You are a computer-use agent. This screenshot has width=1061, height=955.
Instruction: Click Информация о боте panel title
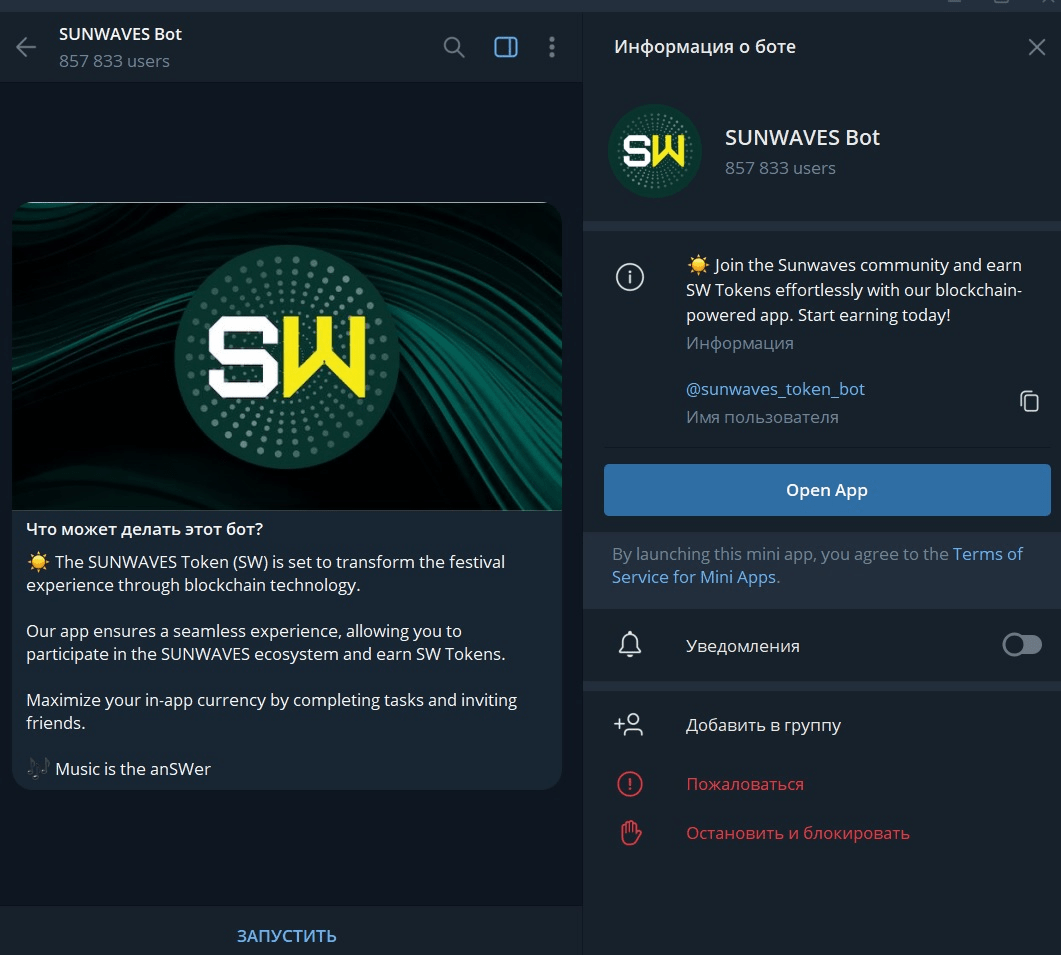[704, 47]
